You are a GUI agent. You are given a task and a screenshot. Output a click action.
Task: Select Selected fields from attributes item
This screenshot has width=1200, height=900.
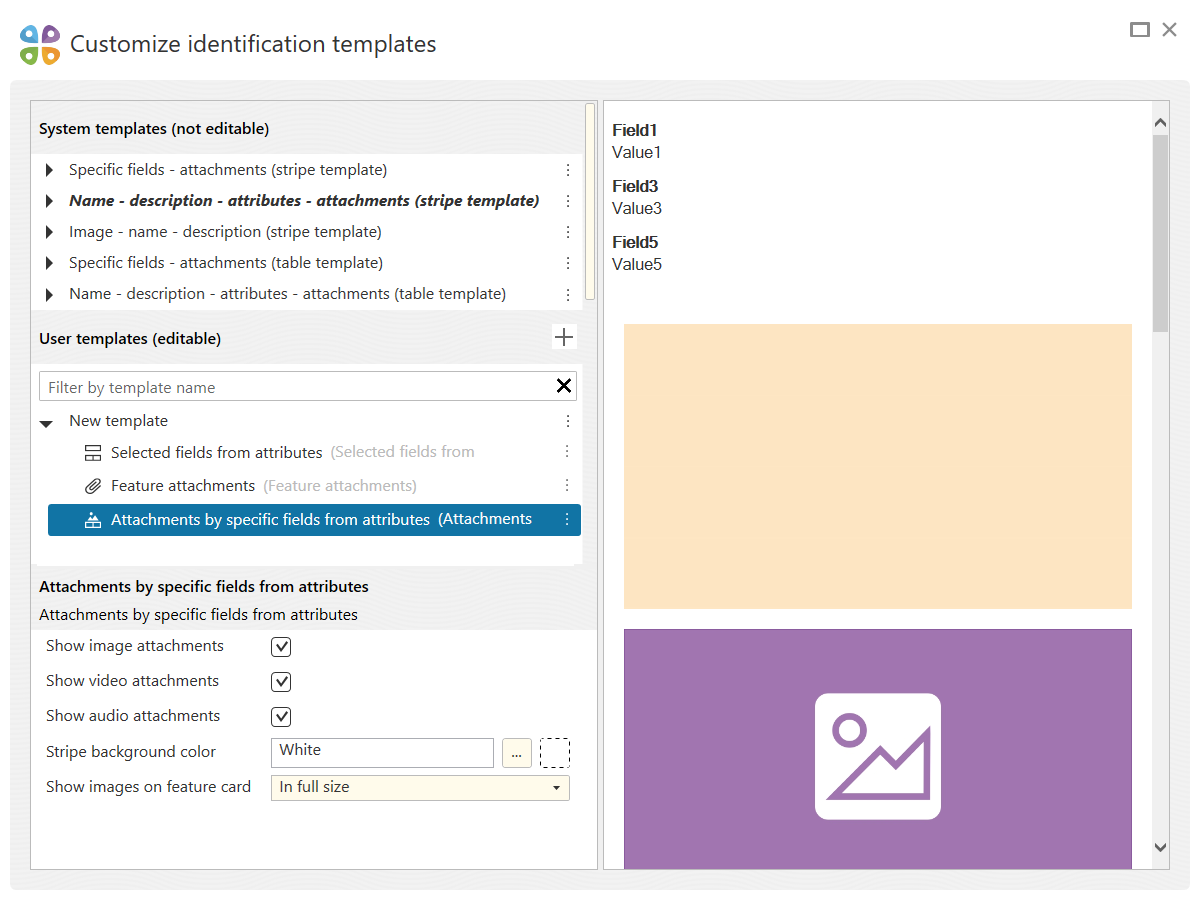(x=314, y=453)
